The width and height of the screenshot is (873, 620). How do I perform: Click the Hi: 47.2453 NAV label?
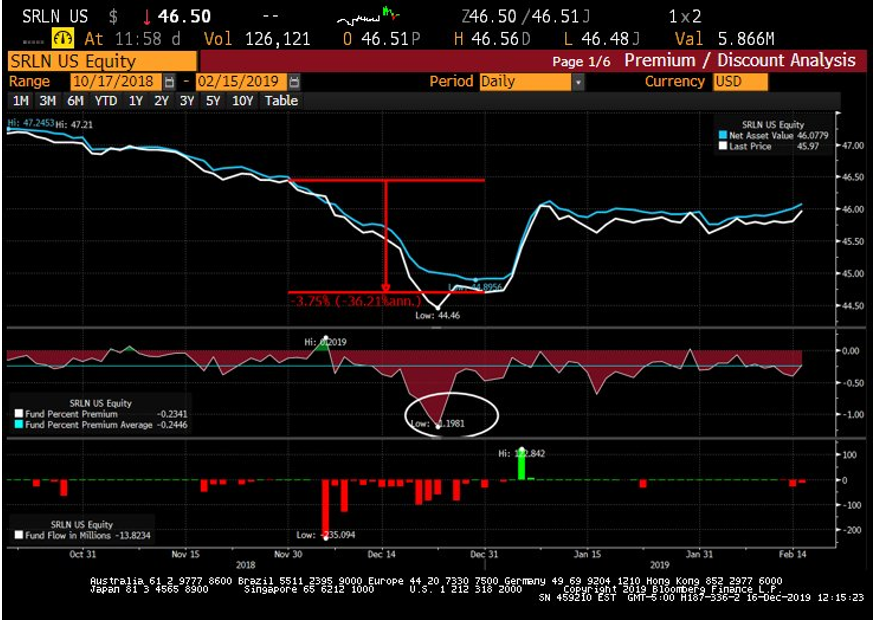click(x=31, y=122)
